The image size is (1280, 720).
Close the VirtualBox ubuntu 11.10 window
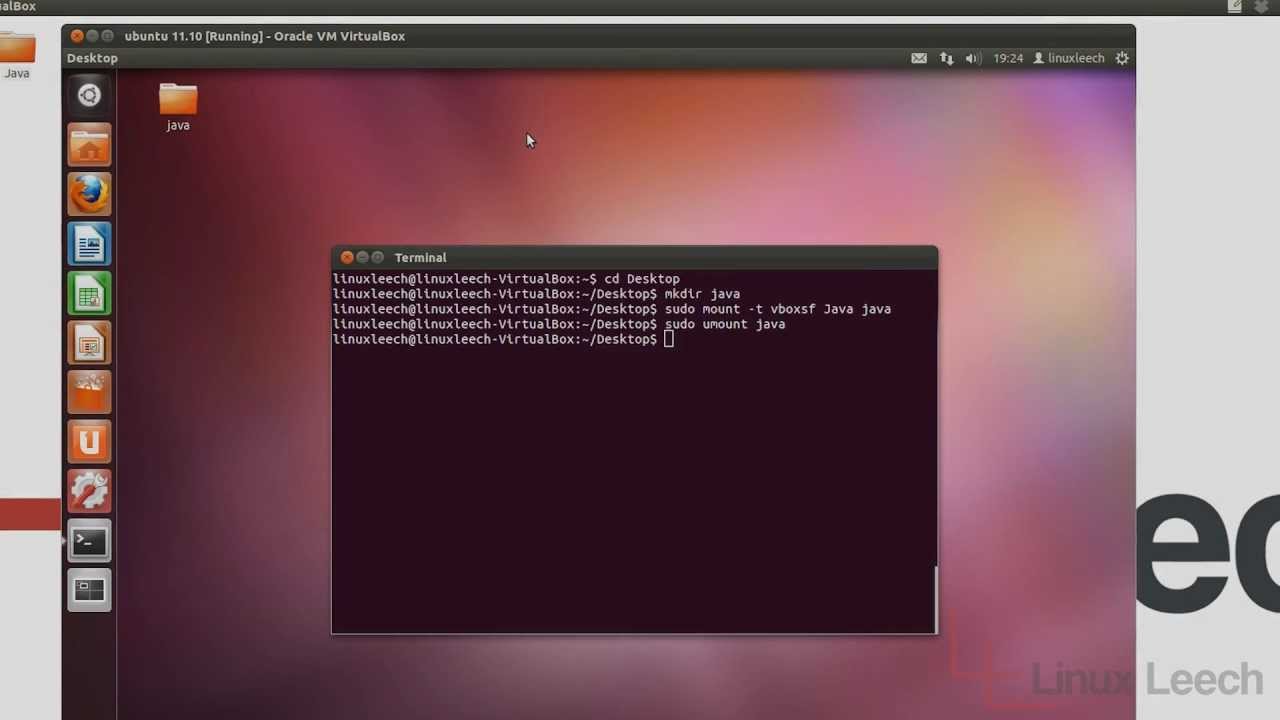77,36
